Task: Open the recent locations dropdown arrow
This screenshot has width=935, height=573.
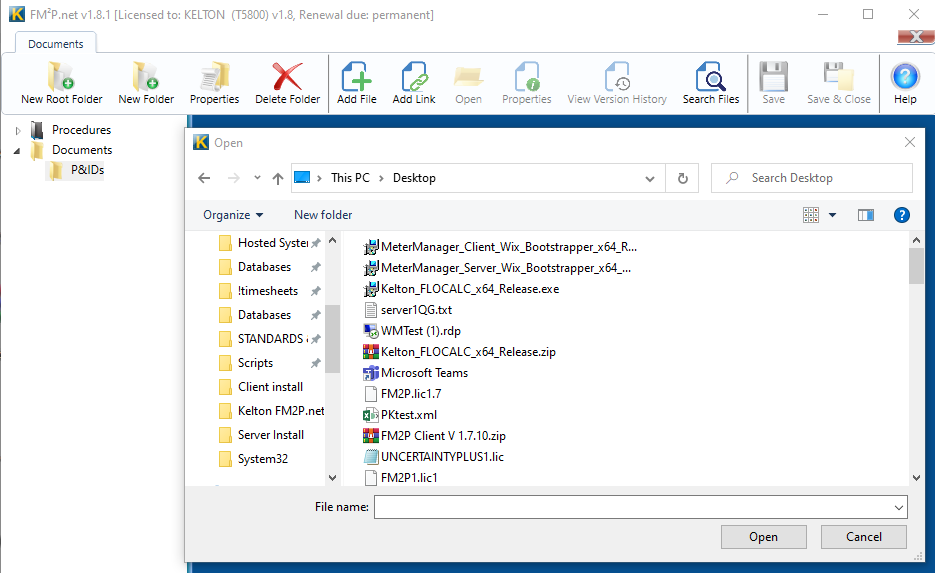Action: coord(257,178)
